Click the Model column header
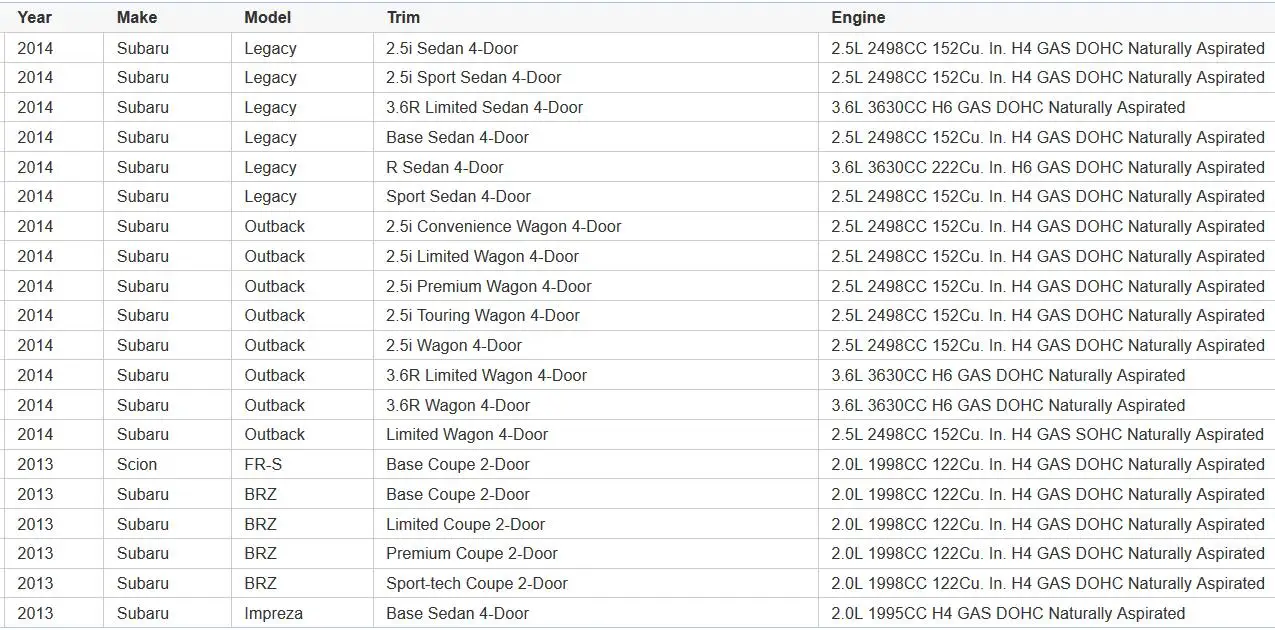This screenshot has height=630, width=1275. tap(302, 17)
